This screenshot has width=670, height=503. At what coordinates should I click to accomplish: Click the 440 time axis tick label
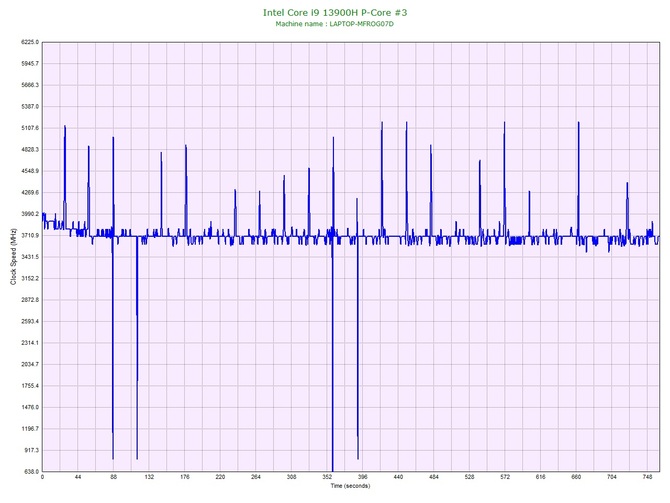[x=398, y=477]
